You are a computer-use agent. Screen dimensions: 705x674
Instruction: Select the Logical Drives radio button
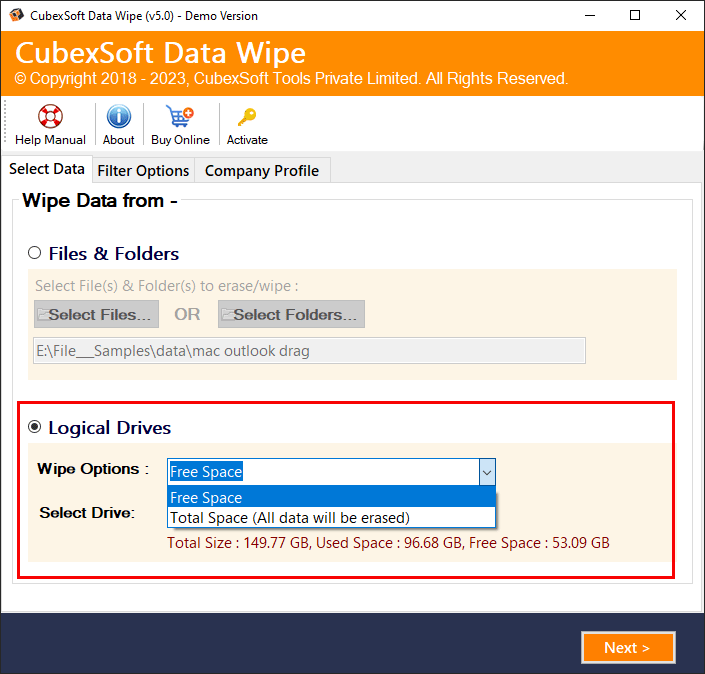(x=35, y=427)
